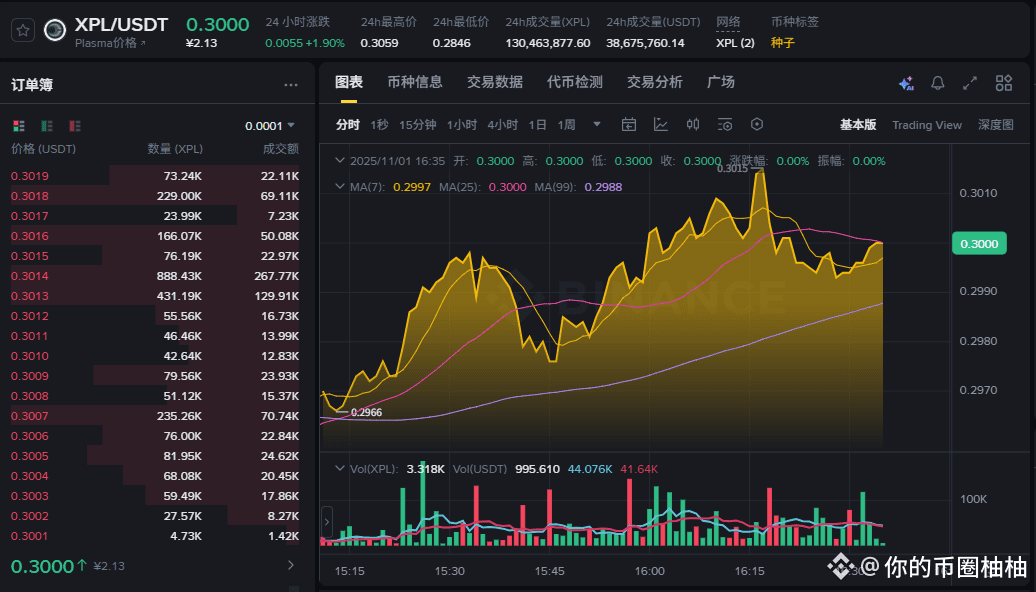Select the 4小时 interval

tap(503, 125)
